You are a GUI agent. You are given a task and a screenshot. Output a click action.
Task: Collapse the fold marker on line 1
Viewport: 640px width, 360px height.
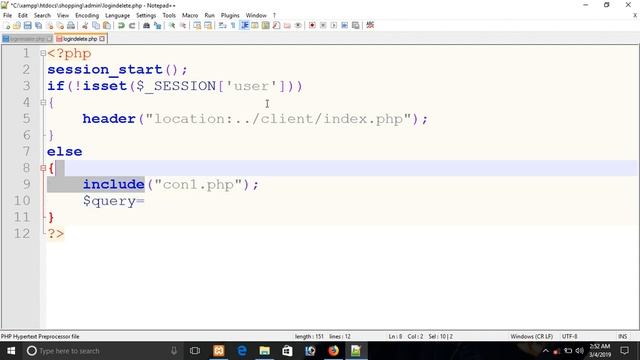43,53
